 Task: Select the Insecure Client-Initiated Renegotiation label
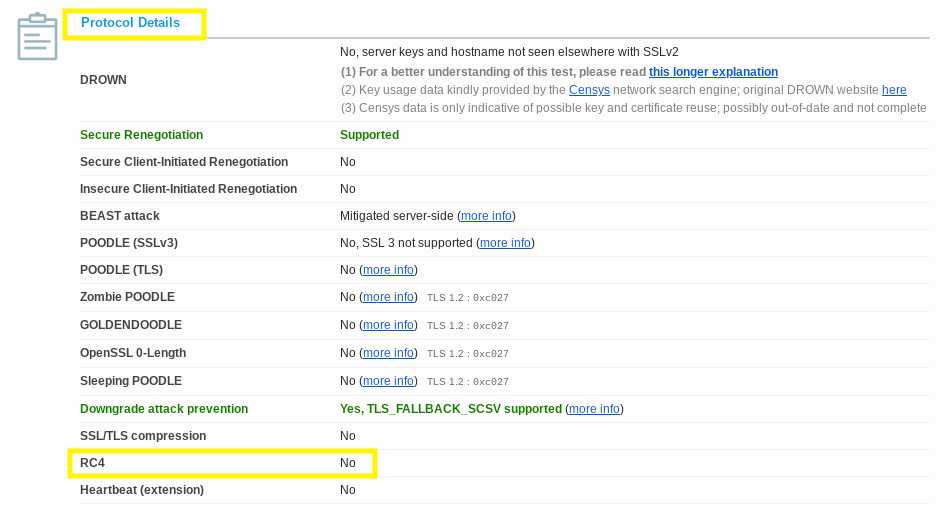(x=189, y=189)
